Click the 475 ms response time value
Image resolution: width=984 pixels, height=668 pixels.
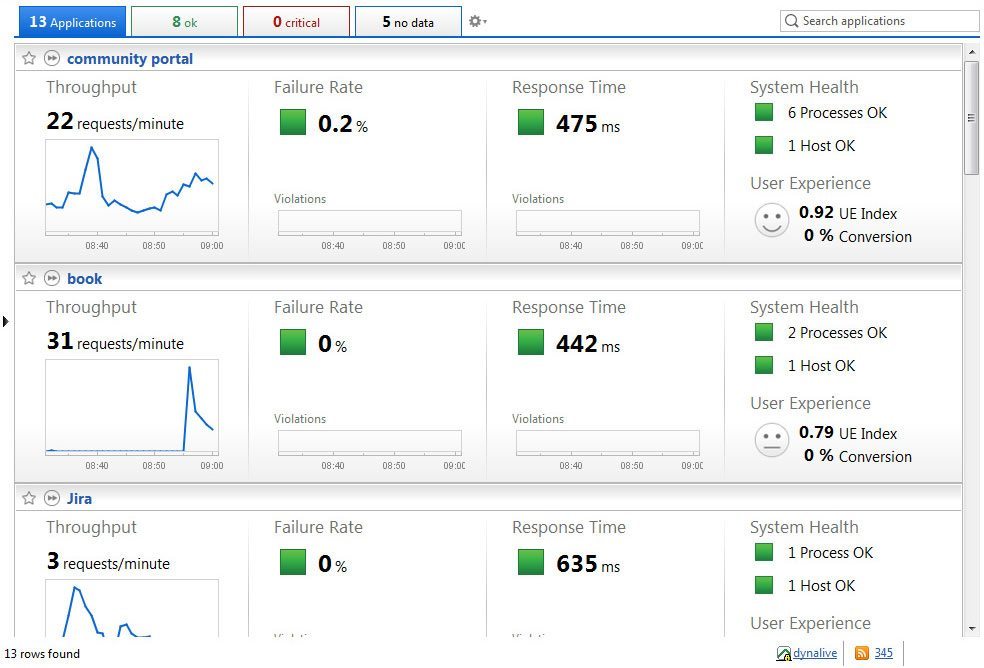(587, 124)
